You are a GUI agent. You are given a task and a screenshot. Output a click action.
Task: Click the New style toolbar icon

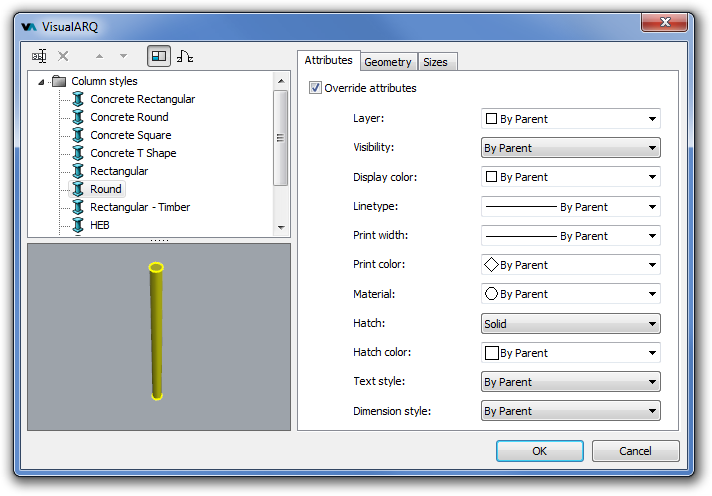coord(40,56)
